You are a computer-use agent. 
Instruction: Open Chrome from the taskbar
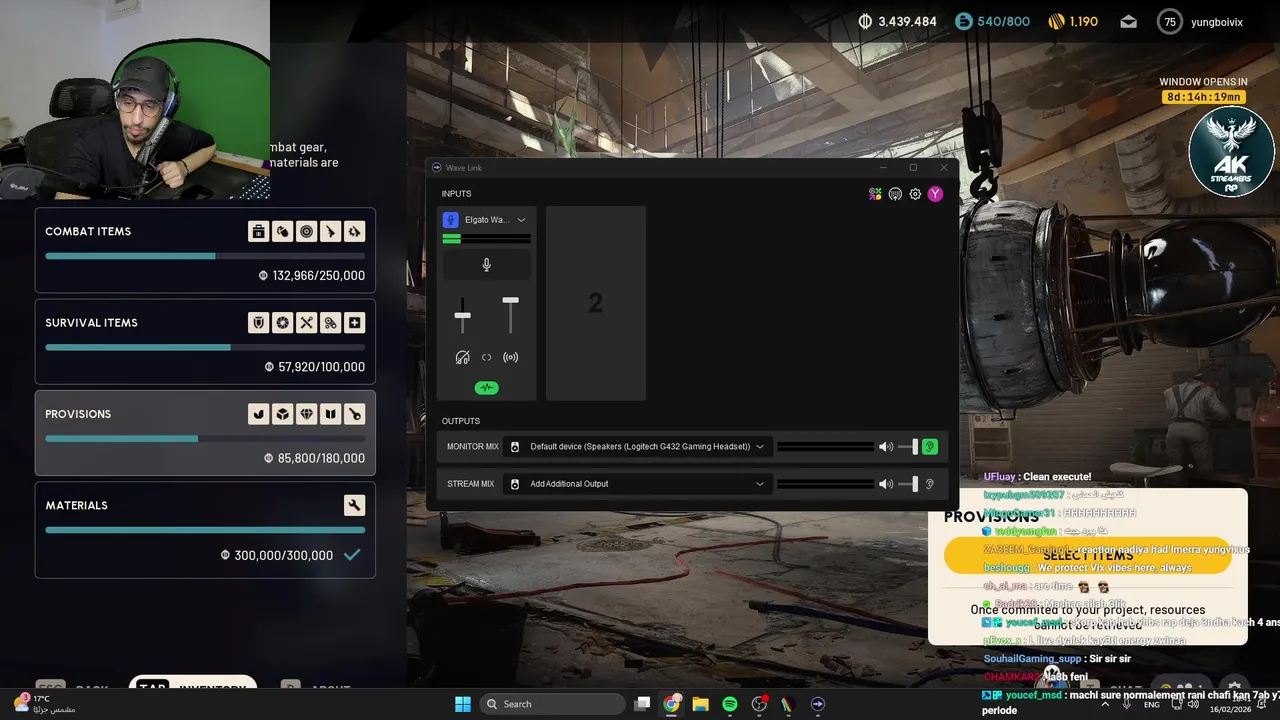[x=672, y=704]
